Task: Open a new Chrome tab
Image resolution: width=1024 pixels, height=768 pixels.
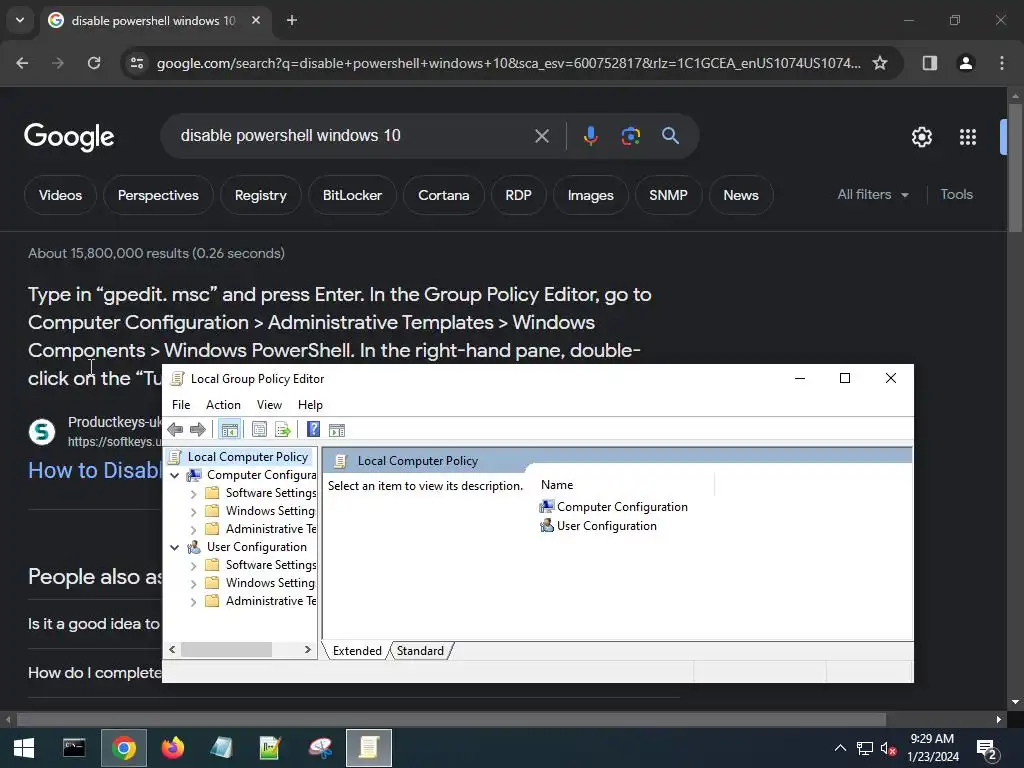Action: click(x=292, y=20)
